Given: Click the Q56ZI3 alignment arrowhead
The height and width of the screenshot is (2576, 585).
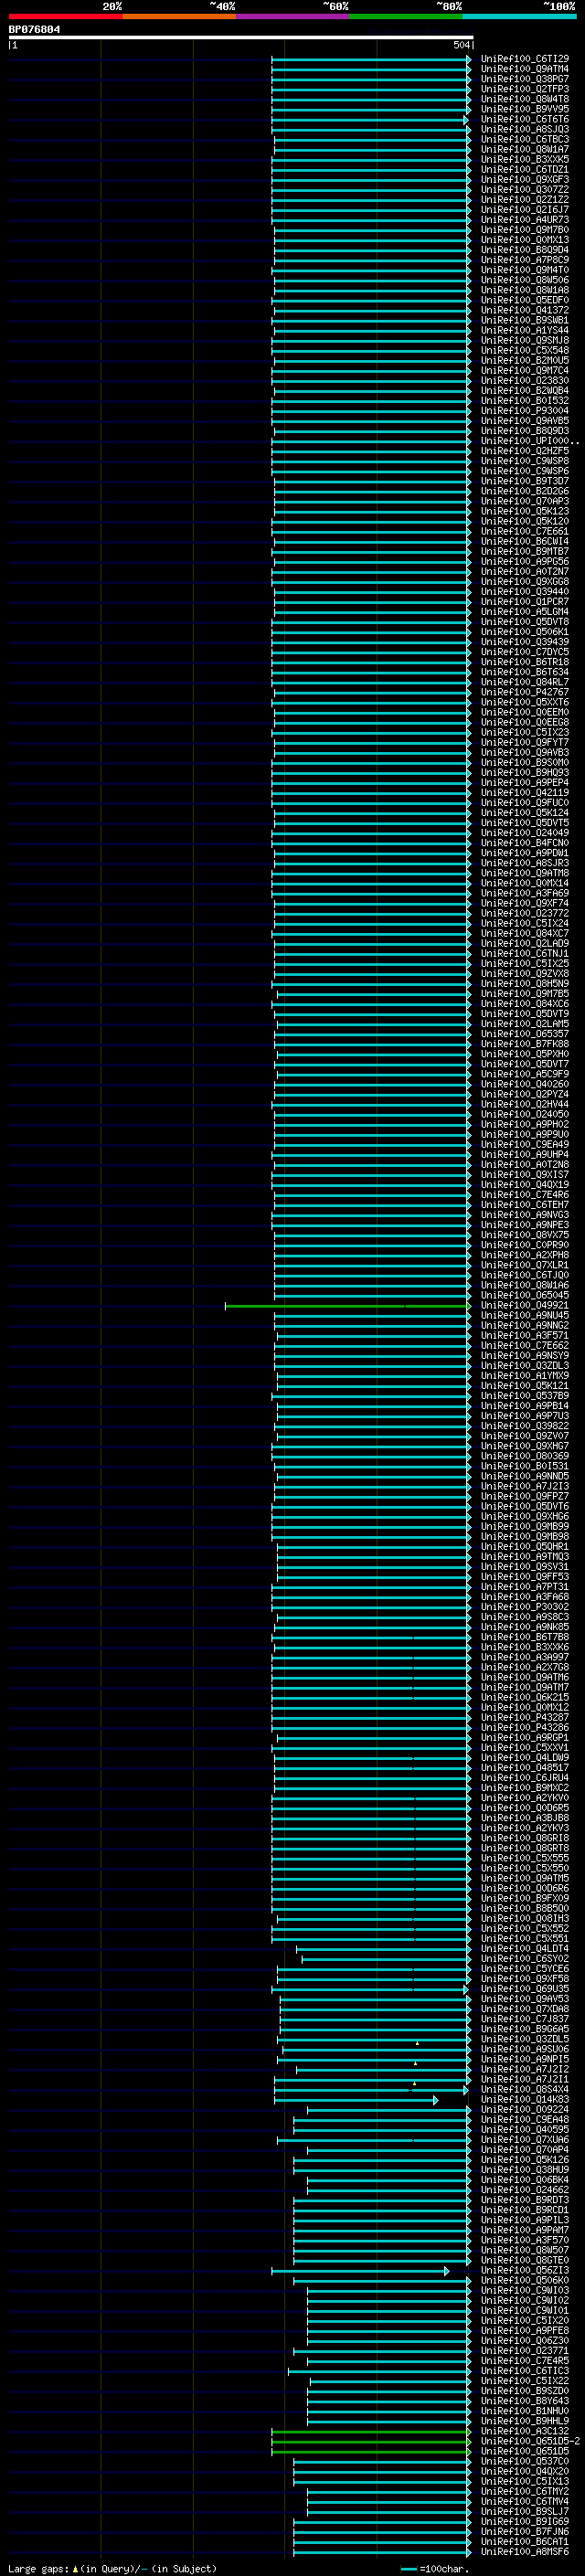Looking at the screenshot, I should [x=447, y=2271].
